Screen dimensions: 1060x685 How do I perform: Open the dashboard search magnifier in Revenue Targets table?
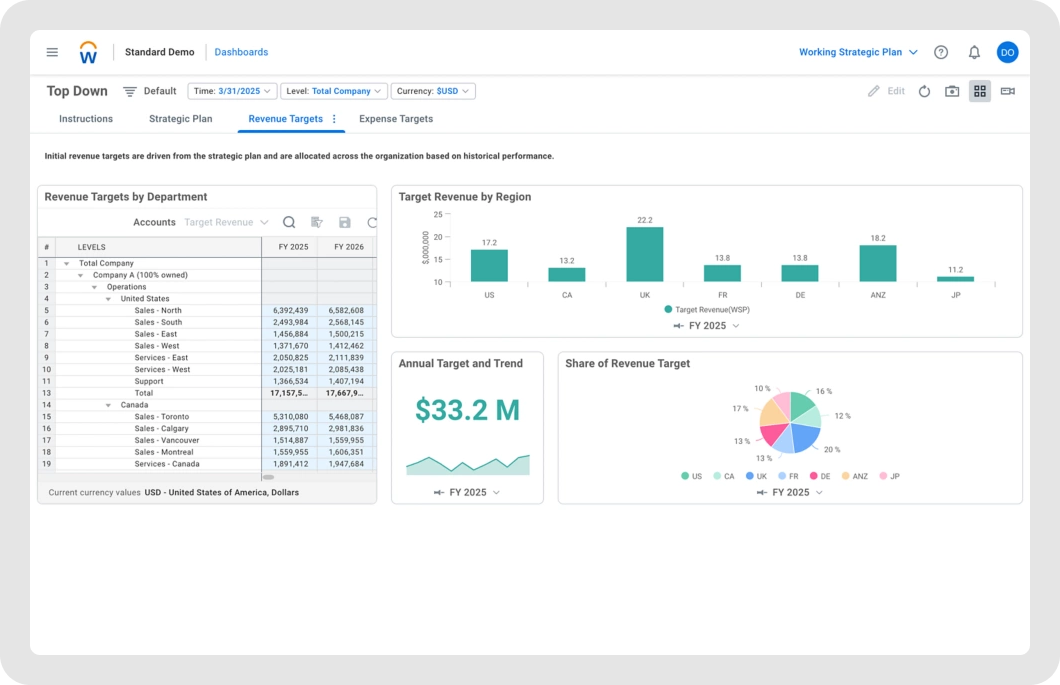289,222
